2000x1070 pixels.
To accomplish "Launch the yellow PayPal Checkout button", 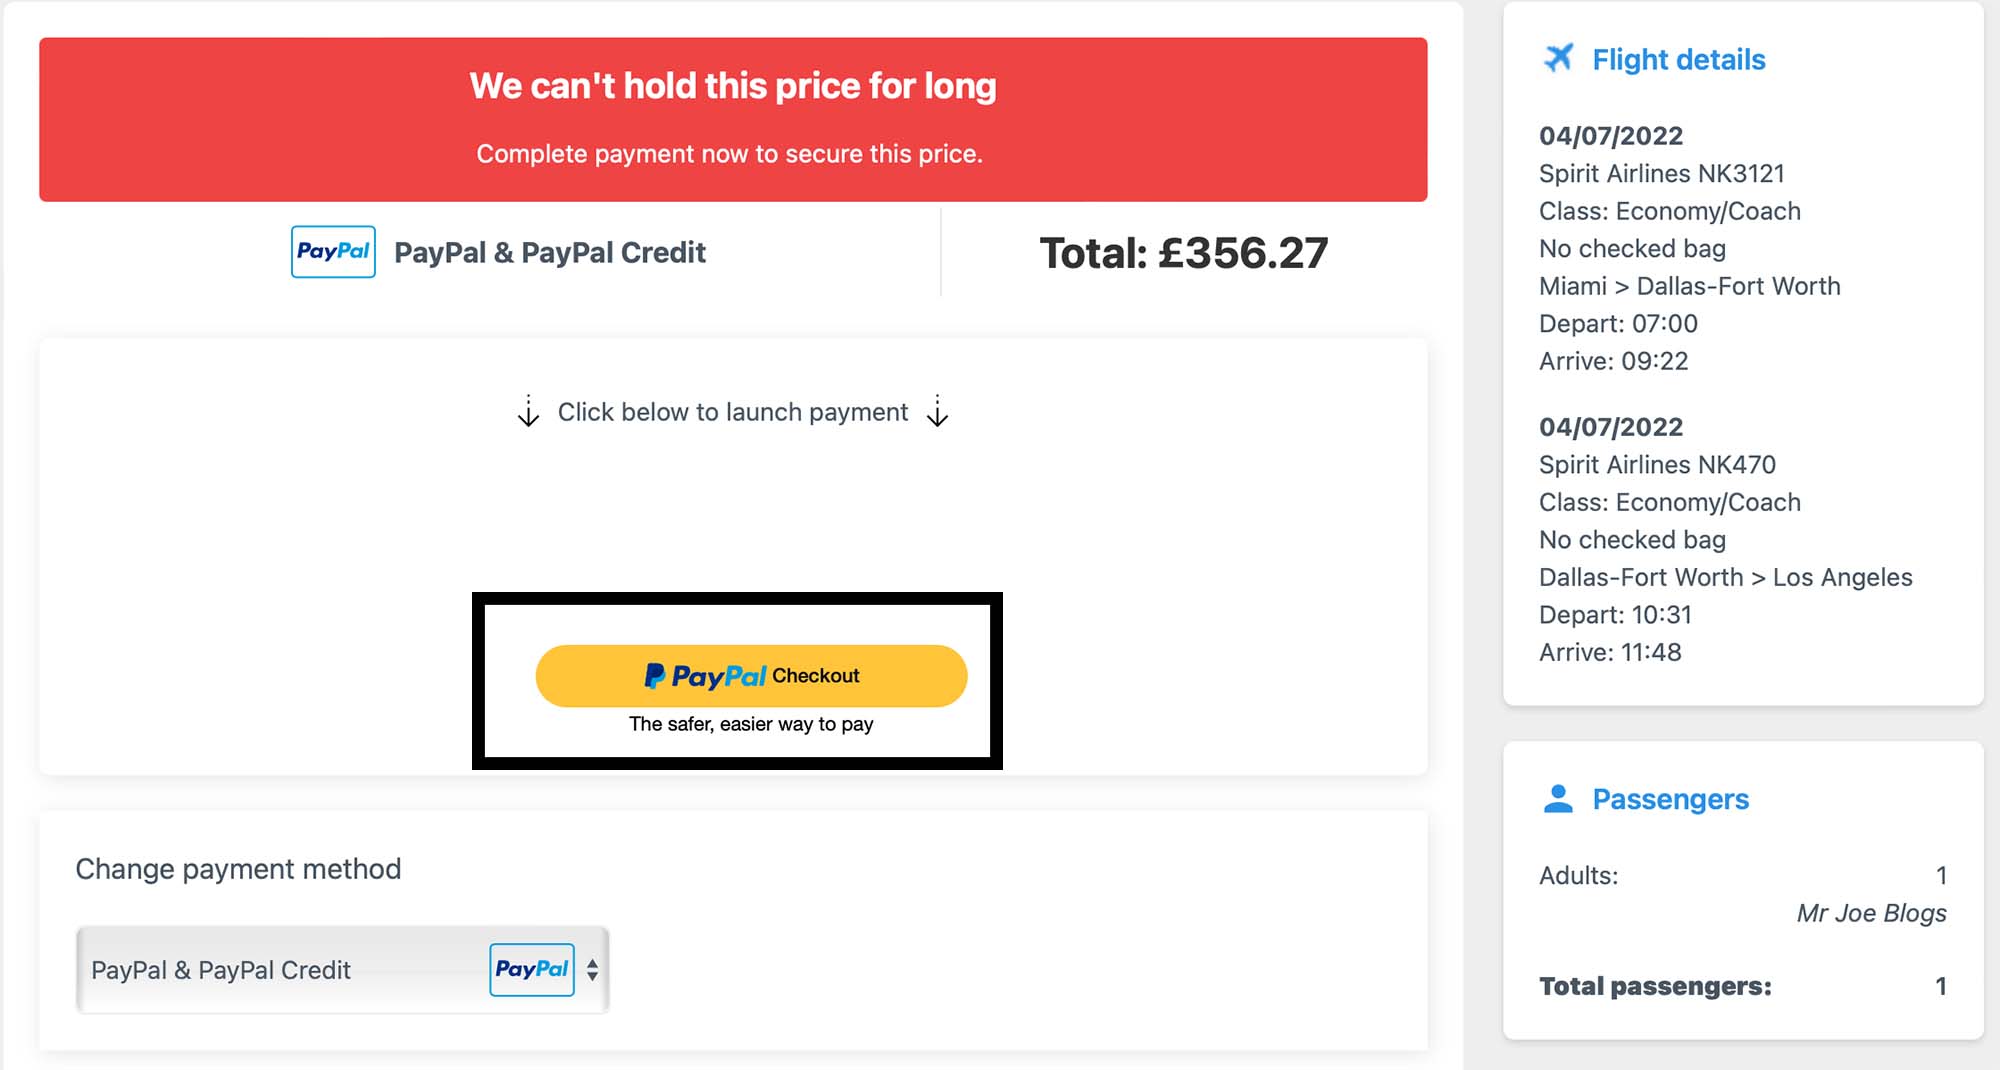I will pos(751,676).
